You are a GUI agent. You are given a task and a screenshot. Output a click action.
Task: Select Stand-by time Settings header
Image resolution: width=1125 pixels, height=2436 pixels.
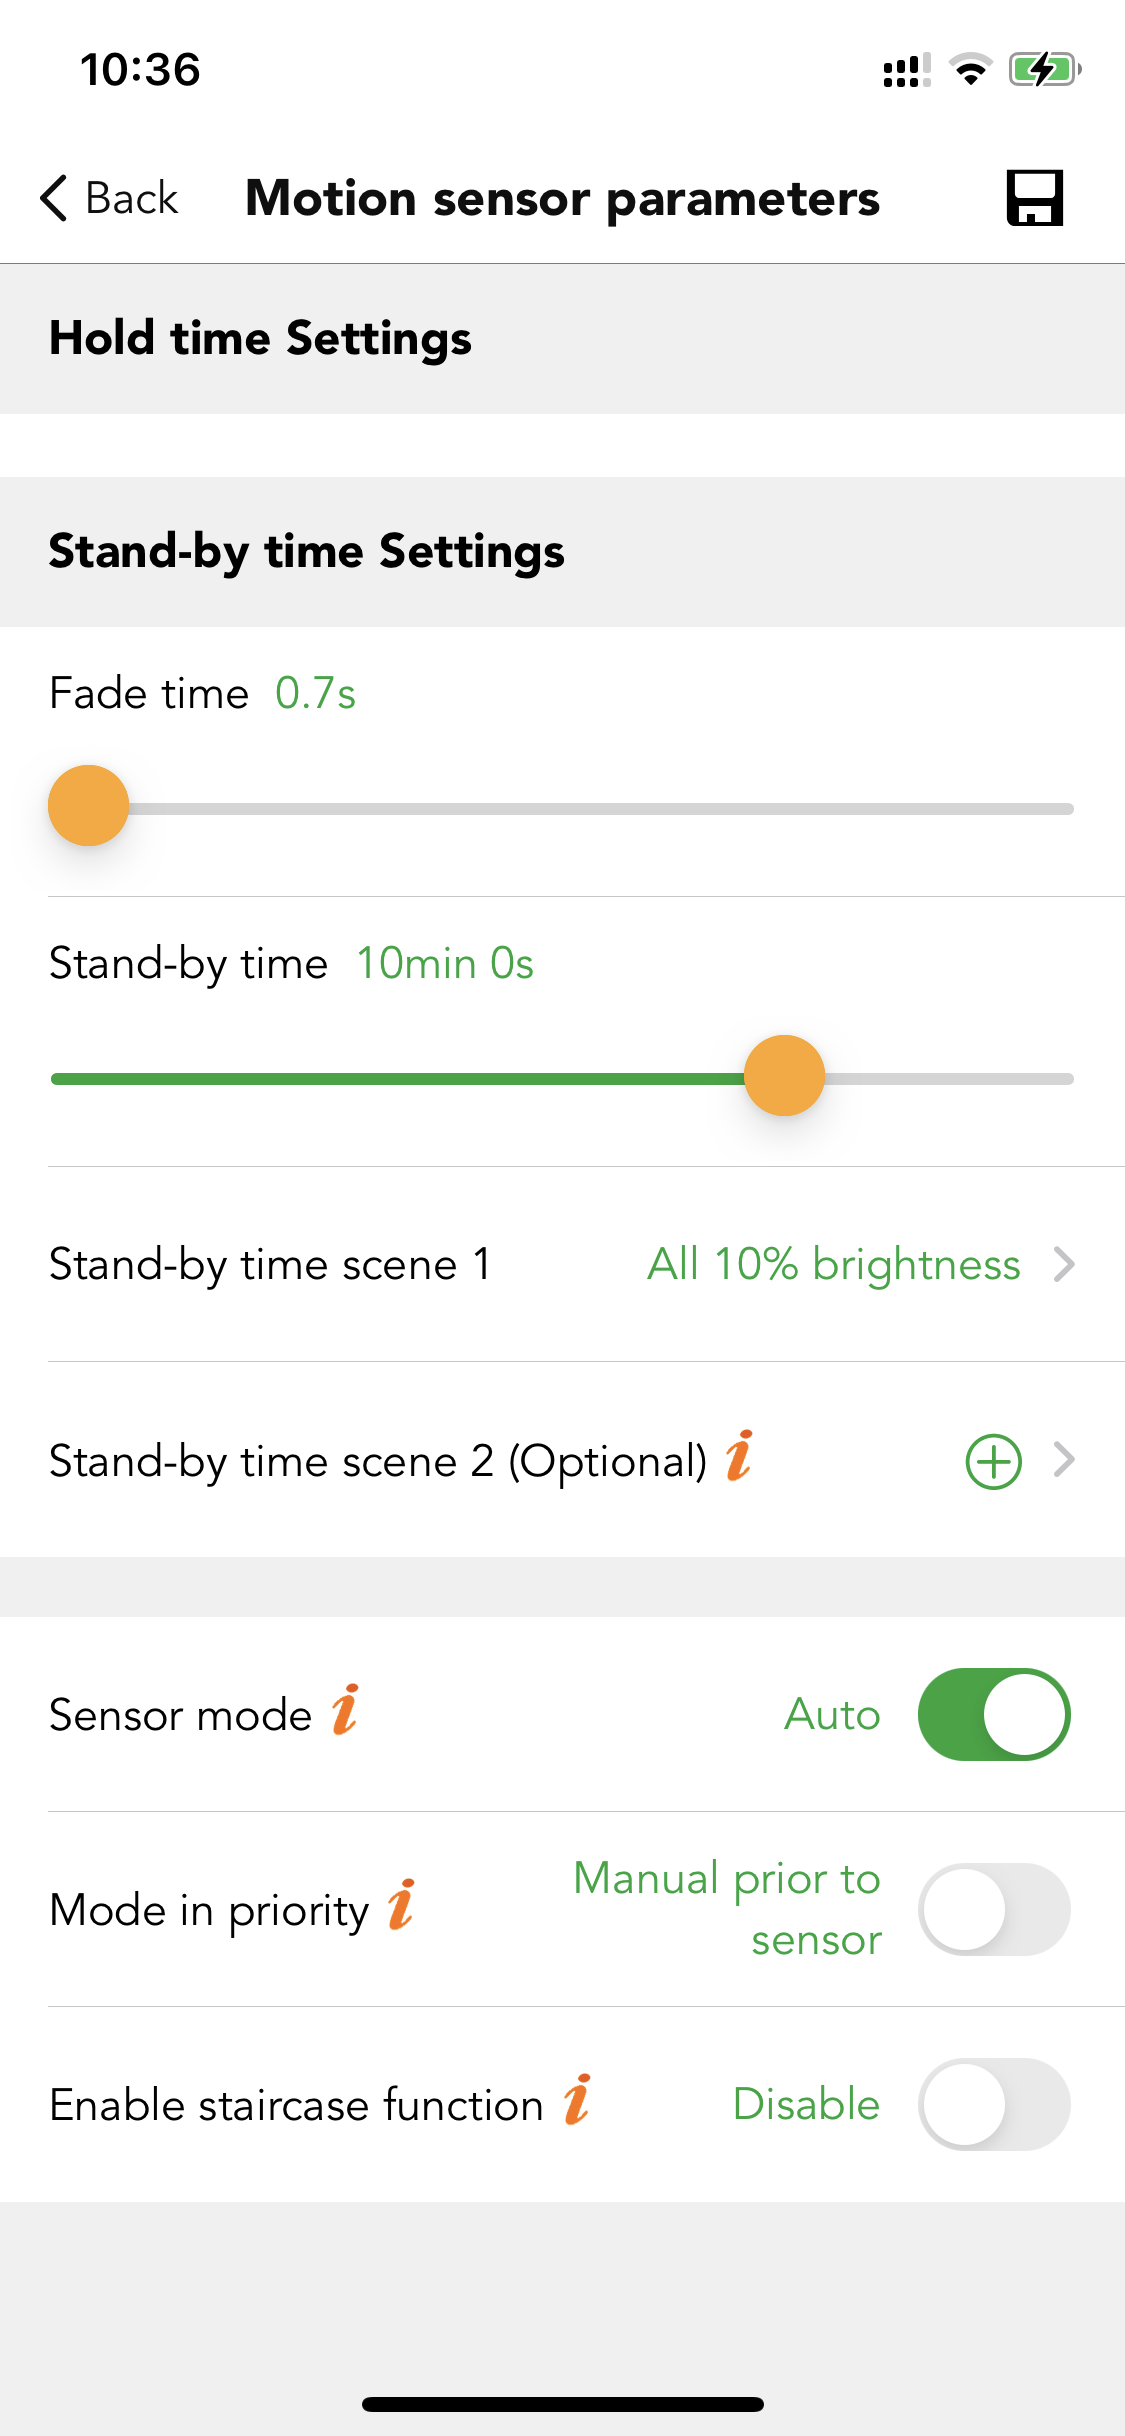(562, 552)
